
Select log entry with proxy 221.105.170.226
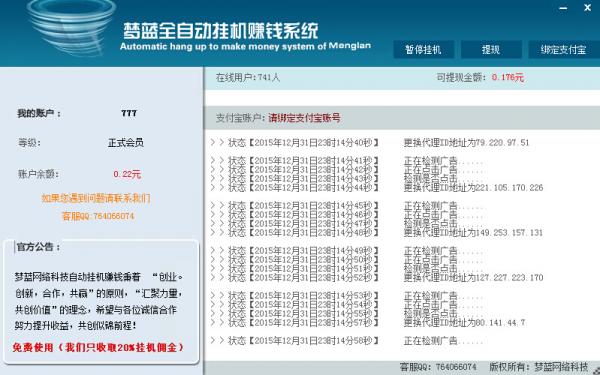(377, 188)
